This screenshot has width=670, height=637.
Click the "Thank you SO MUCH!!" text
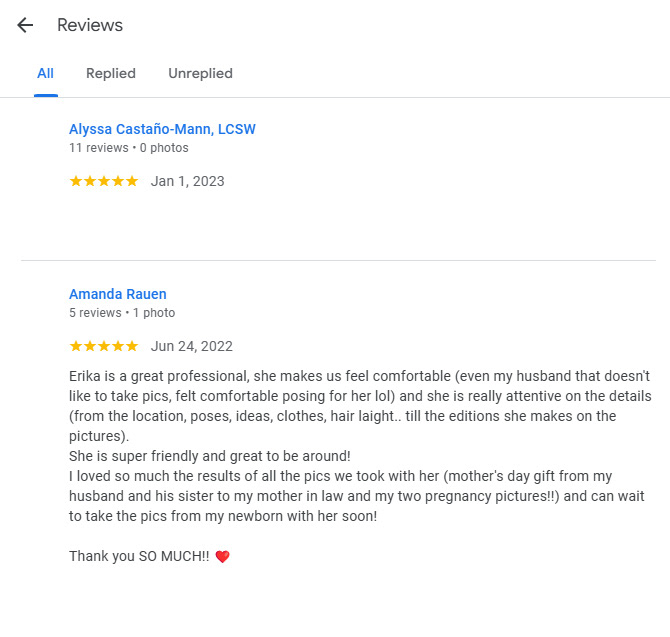pos(139,556)
